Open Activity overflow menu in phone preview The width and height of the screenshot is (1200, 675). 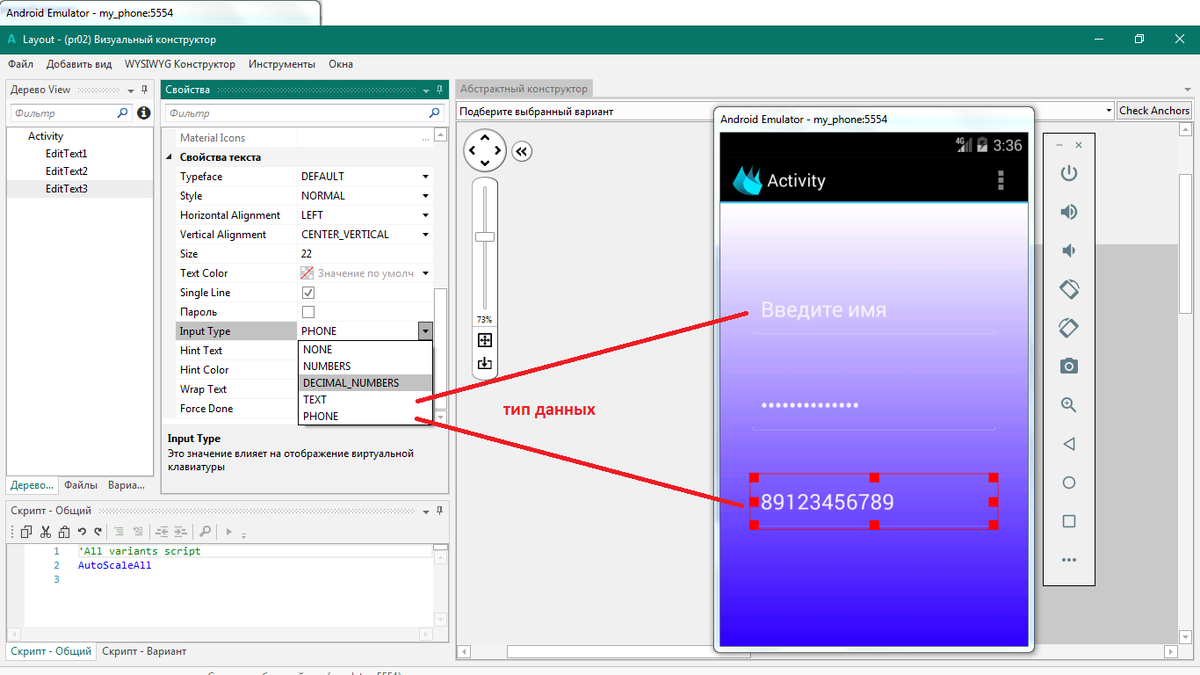(x=1001, y=180)
